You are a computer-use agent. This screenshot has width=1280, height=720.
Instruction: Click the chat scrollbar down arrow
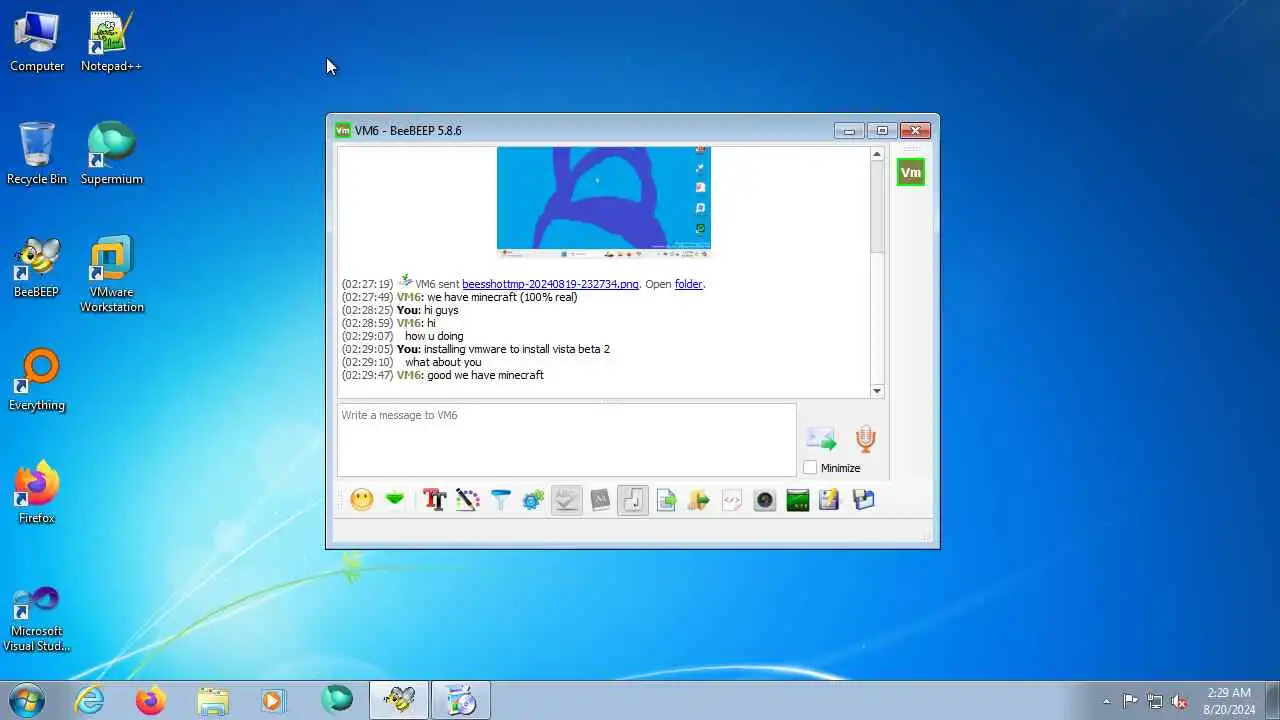[877, 391]
